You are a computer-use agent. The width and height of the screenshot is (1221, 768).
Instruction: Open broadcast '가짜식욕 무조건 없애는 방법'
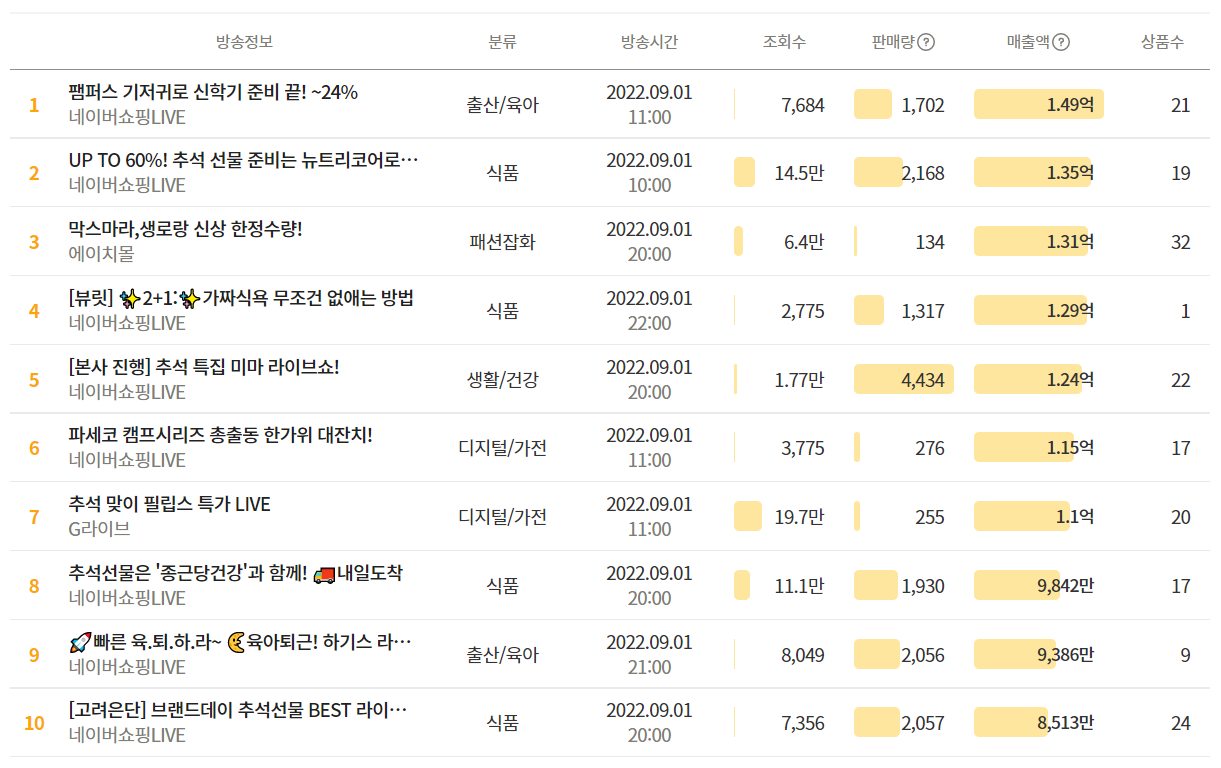pos(241,298)
